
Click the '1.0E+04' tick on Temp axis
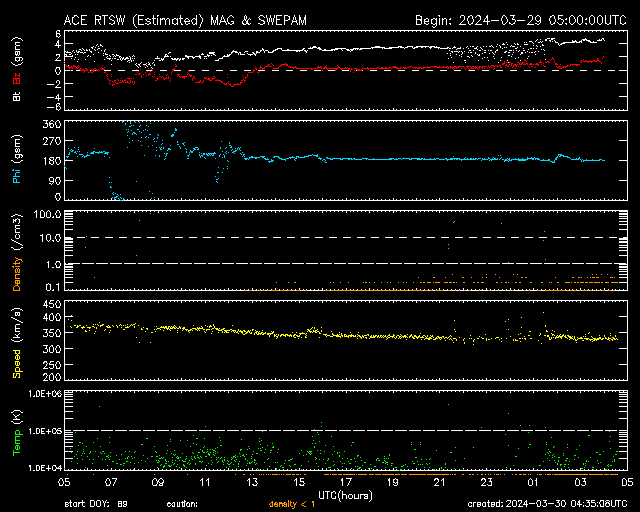tap(45, 468)
